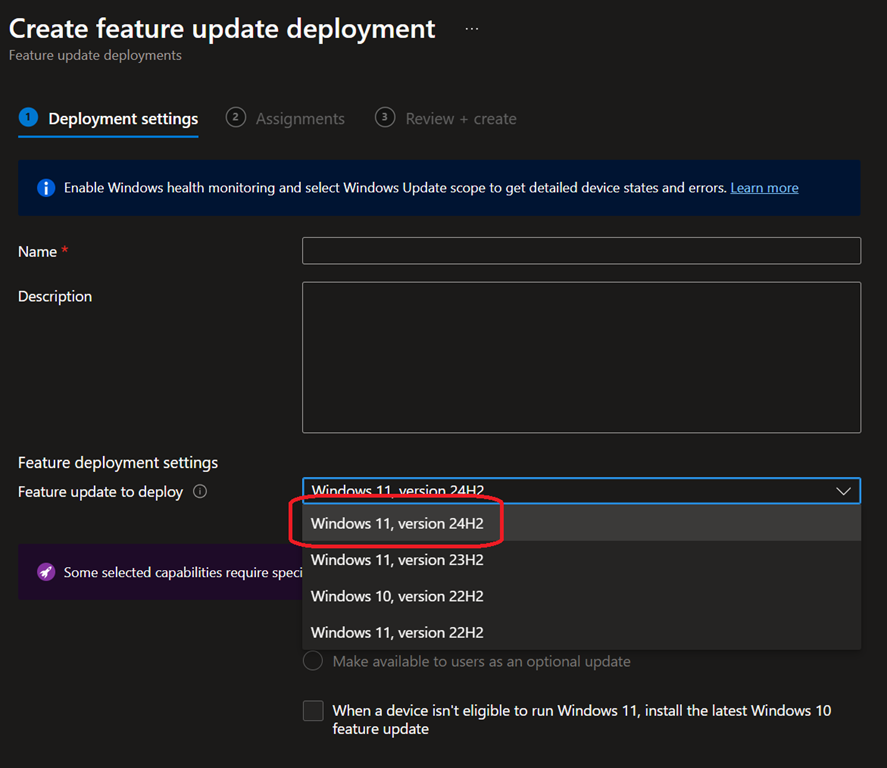Screen dimensions: 887x768
Task: Click into the Name text field
Action: click(x=581, y=251)
